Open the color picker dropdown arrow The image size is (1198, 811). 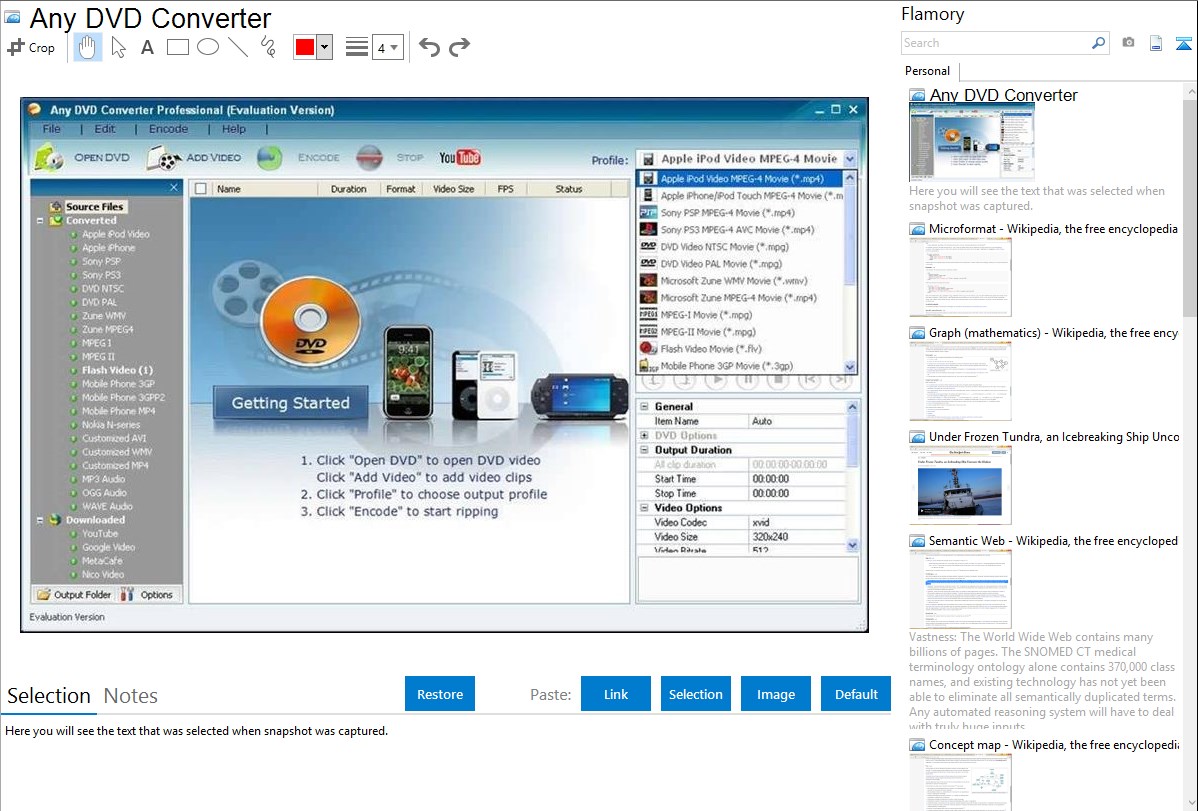coord(324,47)
